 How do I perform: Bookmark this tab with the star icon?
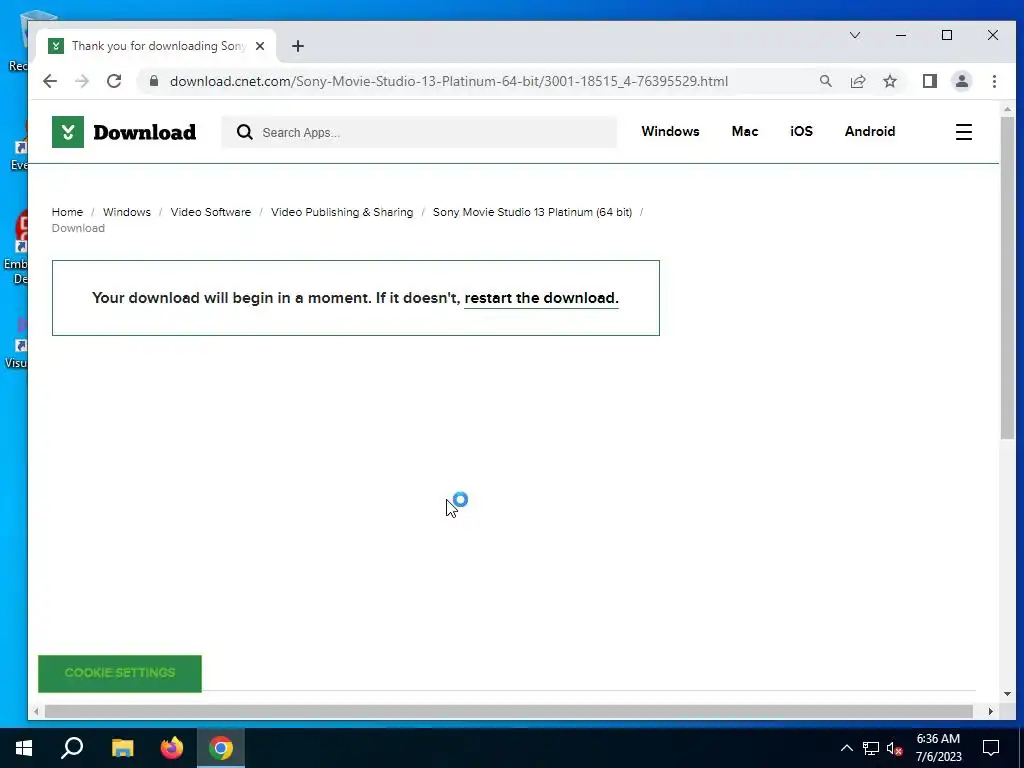point(889,81)
